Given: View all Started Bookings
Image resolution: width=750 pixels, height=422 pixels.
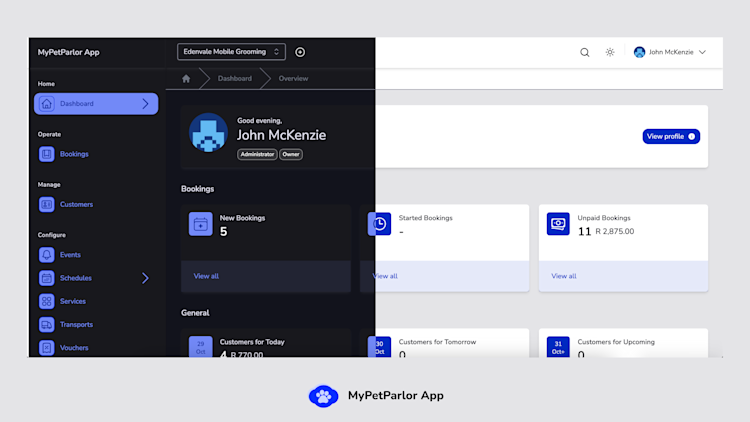Looking at the screenshot, I should click(385, 276).
